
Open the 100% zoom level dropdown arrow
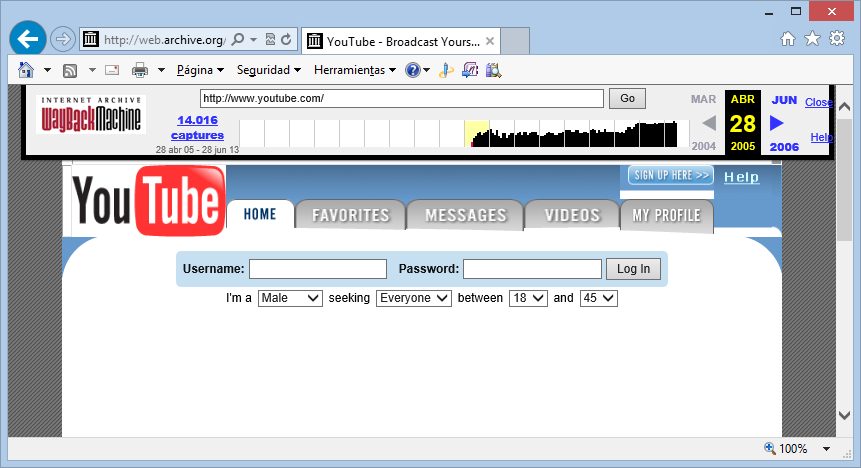tap(826, 449)
